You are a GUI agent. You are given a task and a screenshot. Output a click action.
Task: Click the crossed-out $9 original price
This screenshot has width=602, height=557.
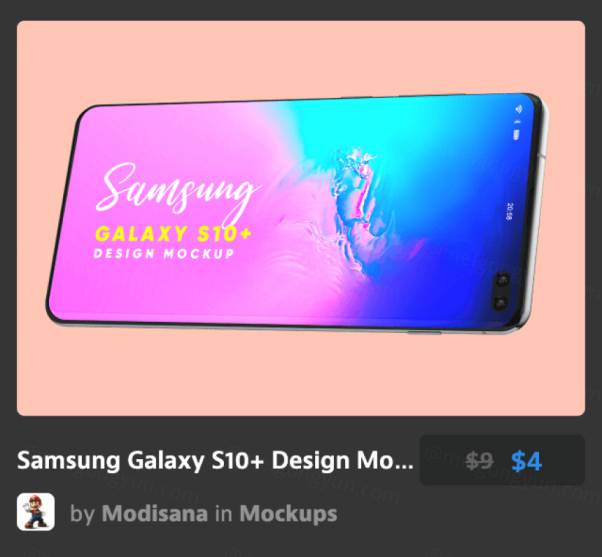point(479,461)
